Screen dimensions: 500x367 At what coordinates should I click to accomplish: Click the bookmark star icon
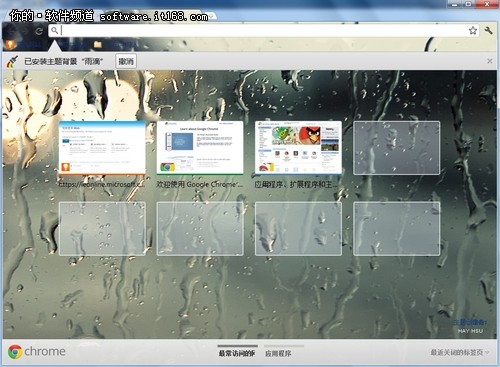473,31
